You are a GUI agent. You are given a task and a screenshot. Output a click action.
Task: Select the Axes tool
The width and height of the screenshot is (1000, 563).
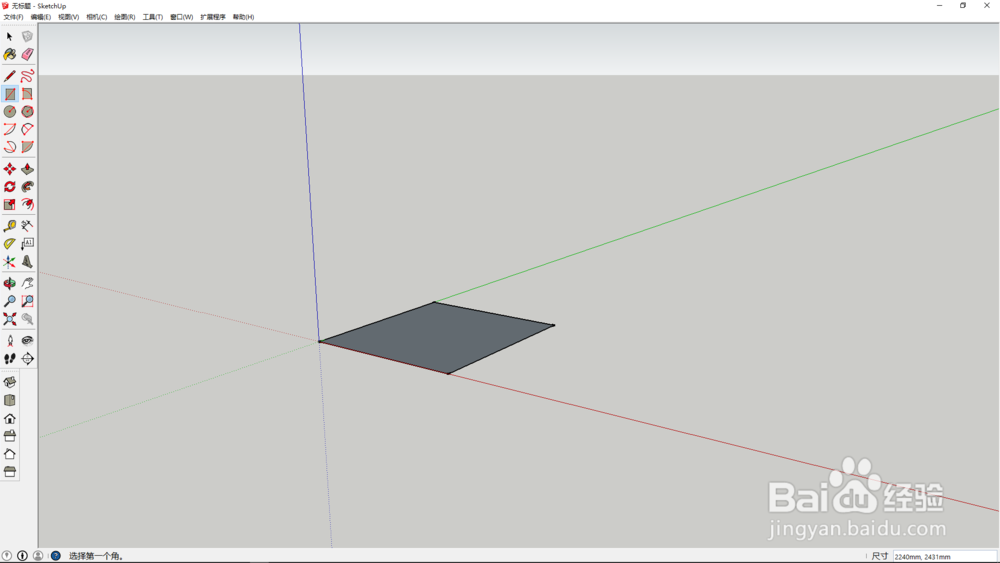pyautogui.click(x=10, y=262)
